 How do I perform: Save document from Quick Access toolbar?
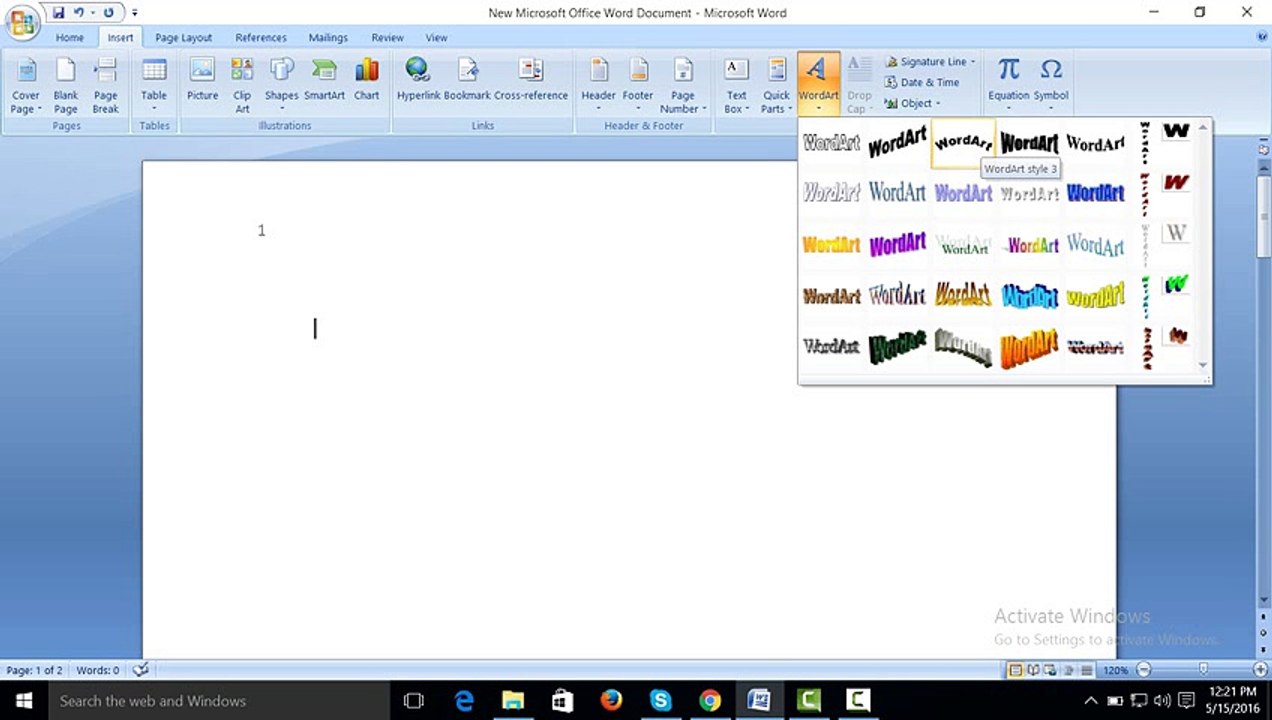pyautogui.click(x=58, y=13)
